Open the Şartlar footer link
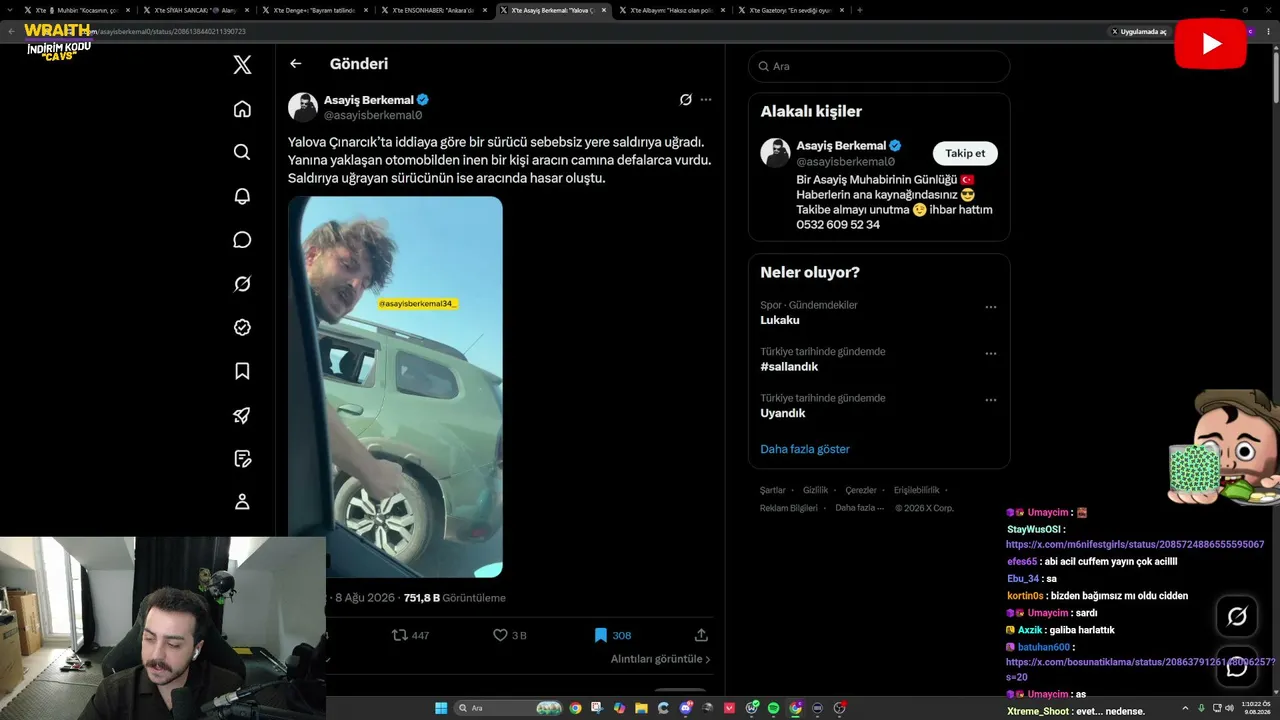Image resolution: width=1280 pixels, height=720 pixels. coord(772,490)
